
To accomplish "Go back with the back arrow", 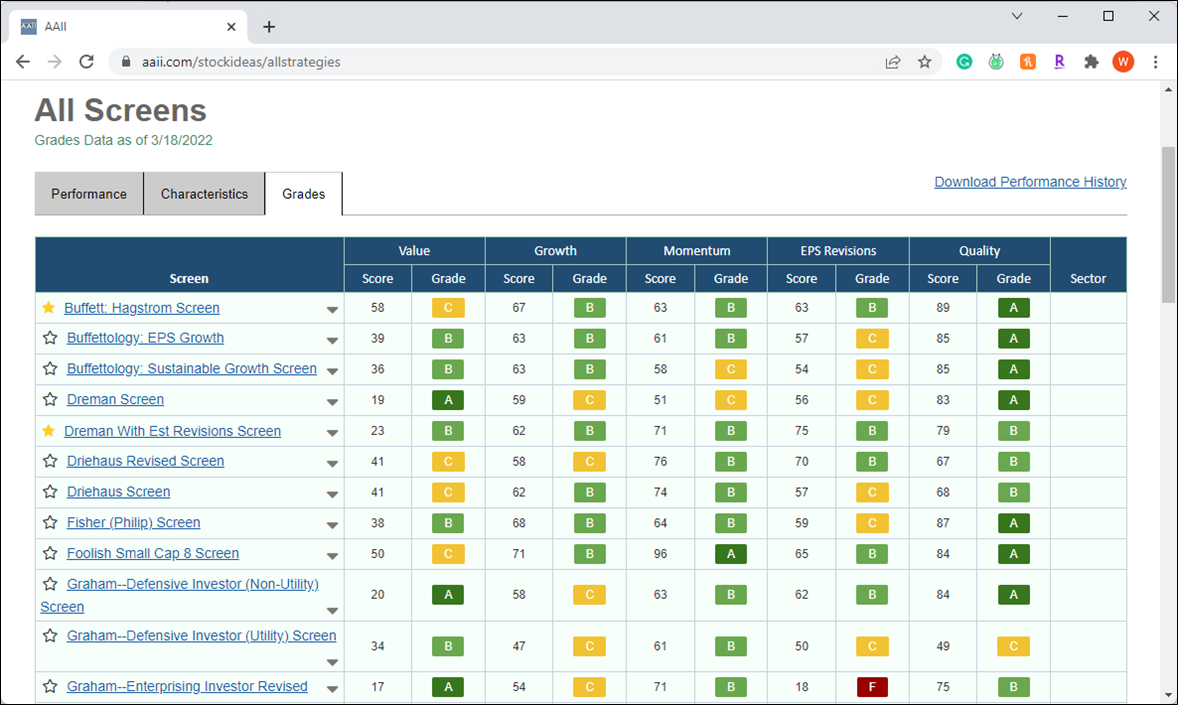I will coord(23,62).
